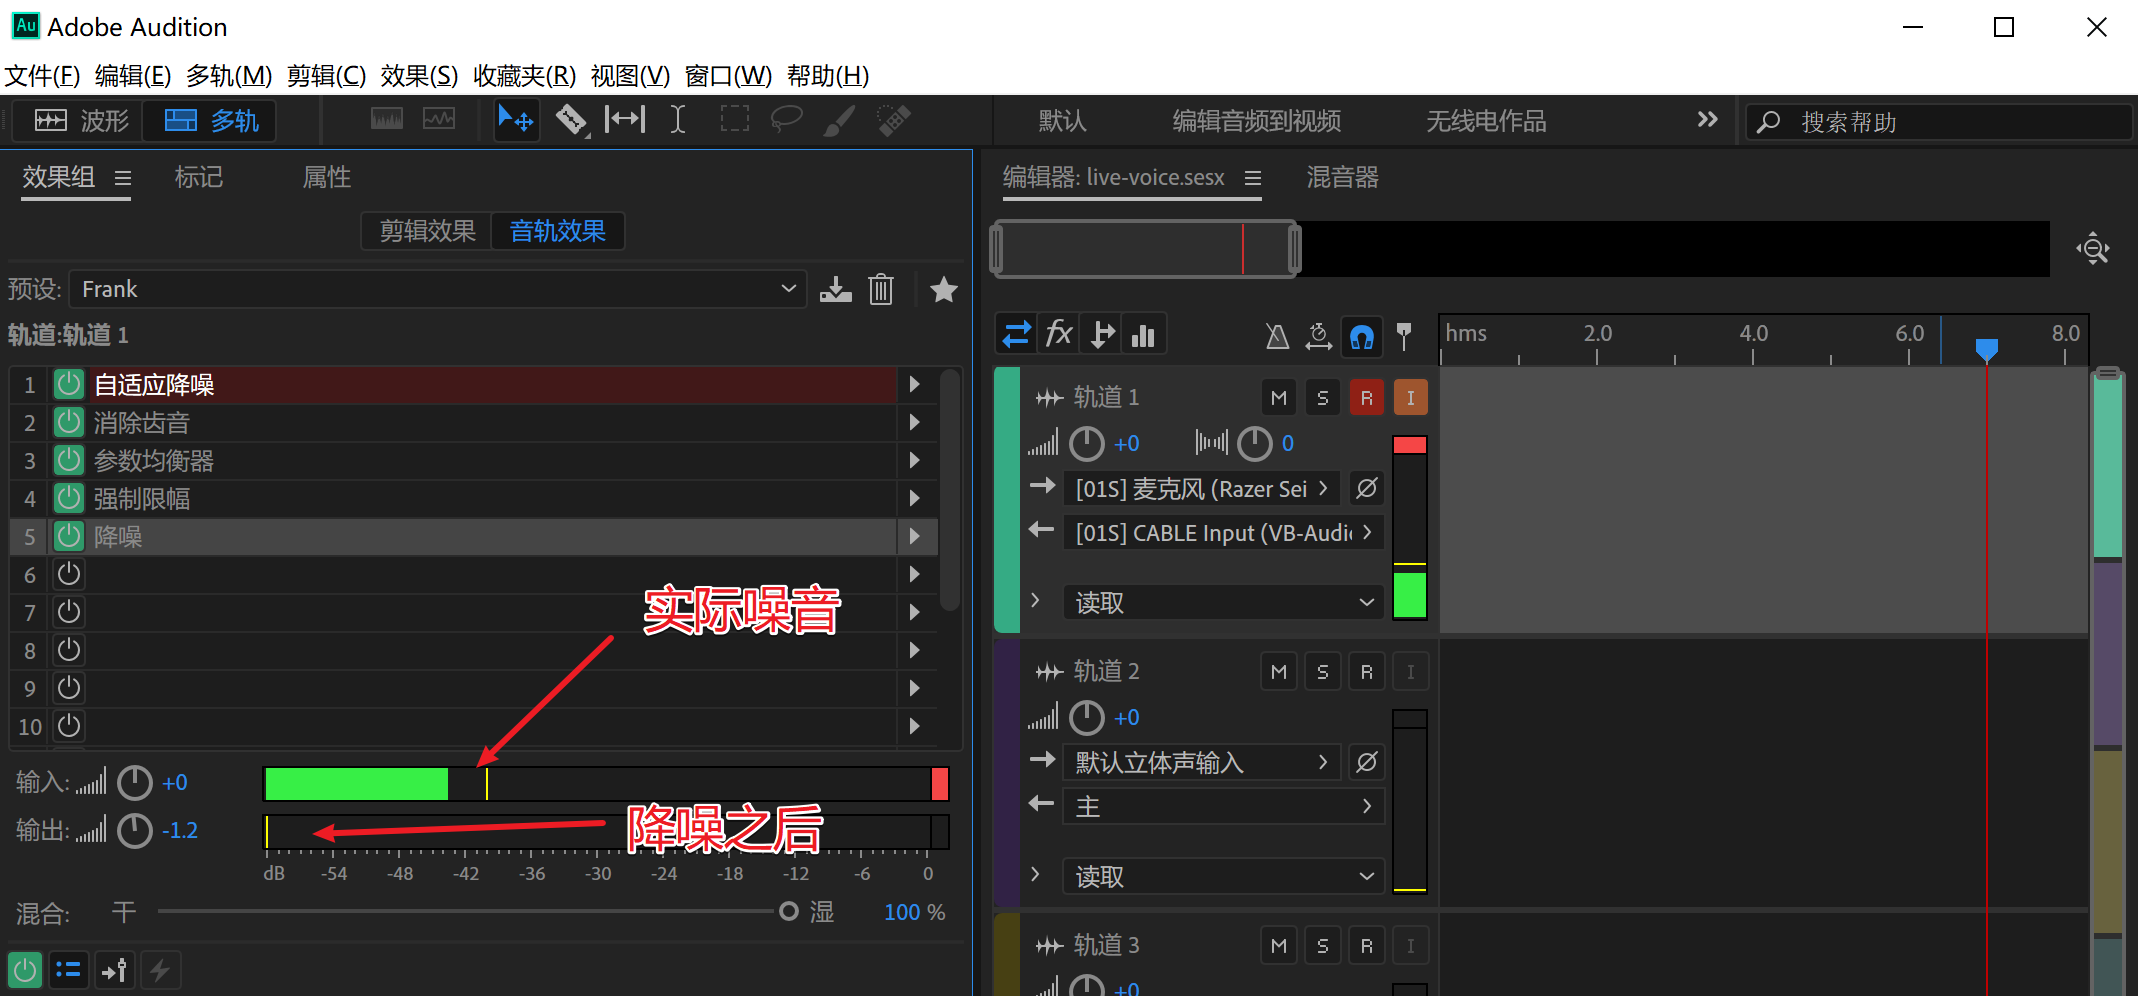Image resolution: width=2138 pixels, height=996 pixels.
Task: Select the Lasso Selection tool
Action: click(x=787, y=120)
